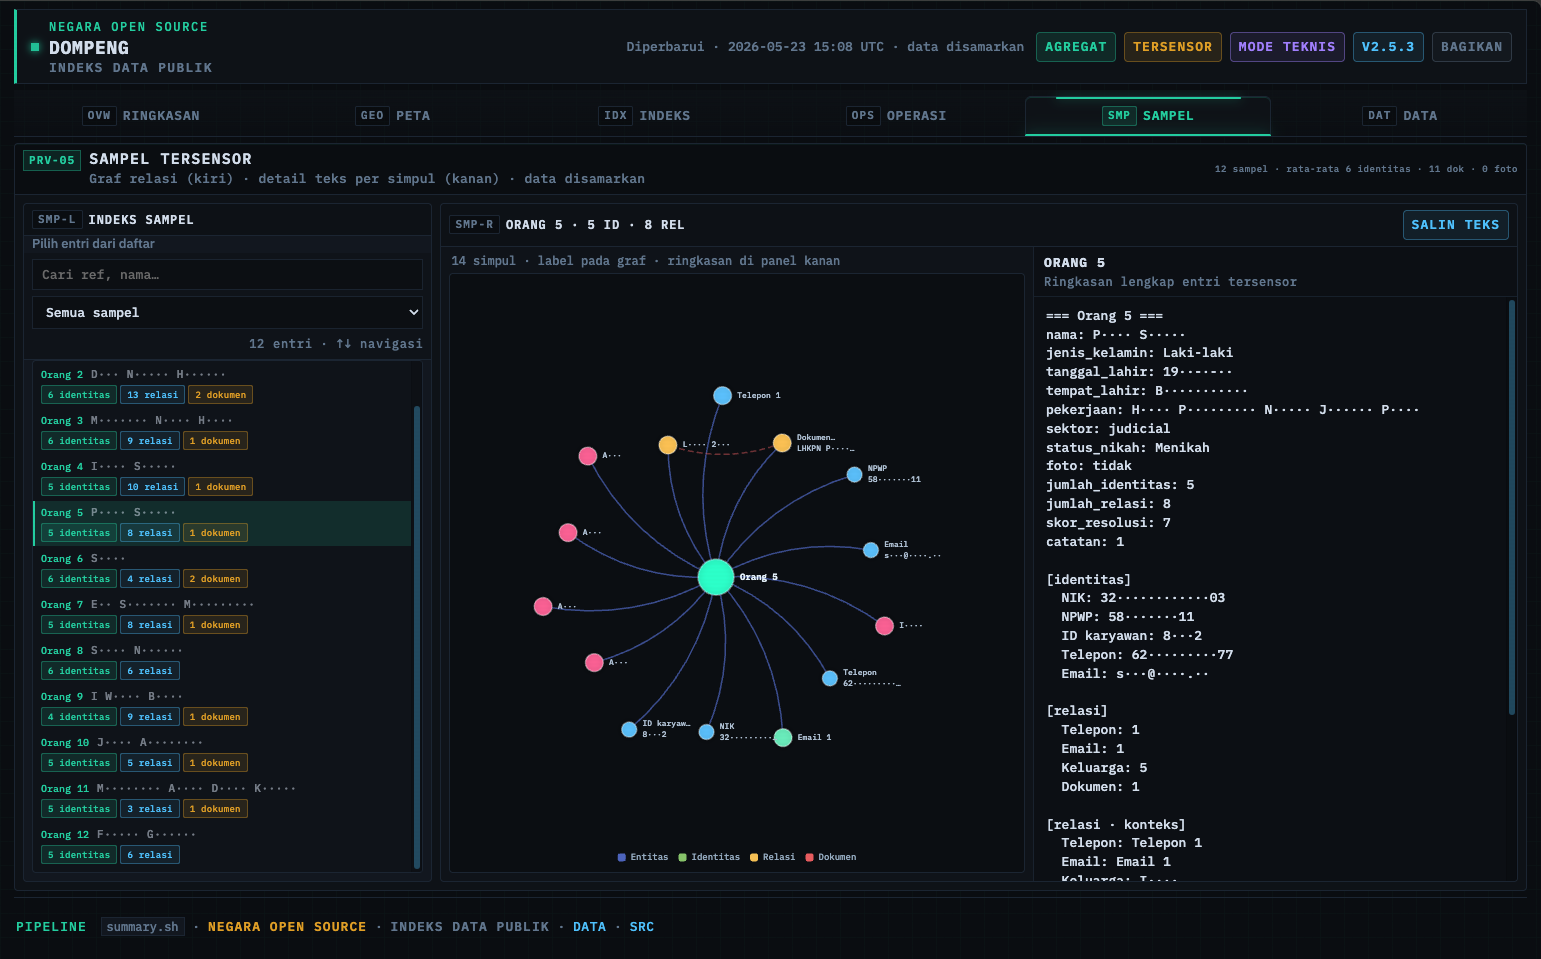Click the 3 relasi badge of Orang 11
Screen dimensions: 1541x959
pyautogui.click(x=150, y=809)
